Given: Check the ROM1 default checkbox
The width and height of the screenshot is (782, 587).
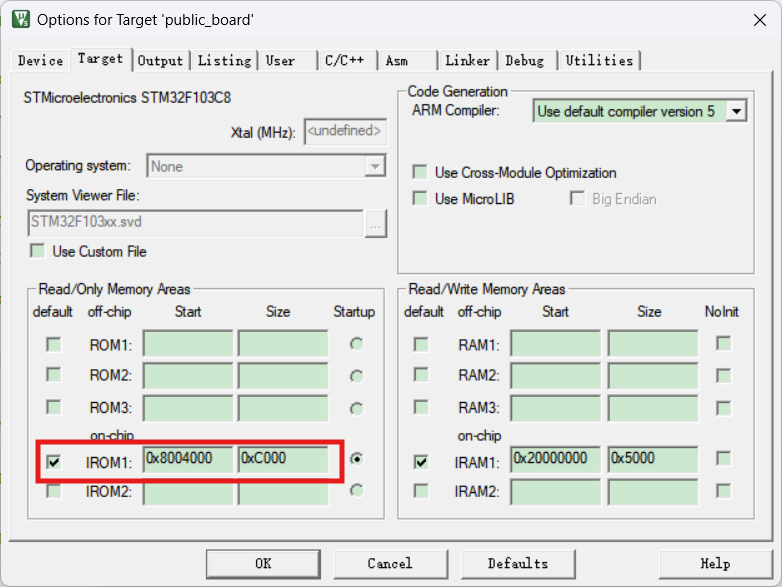Looking at the screenshot, I should (53, 344).
